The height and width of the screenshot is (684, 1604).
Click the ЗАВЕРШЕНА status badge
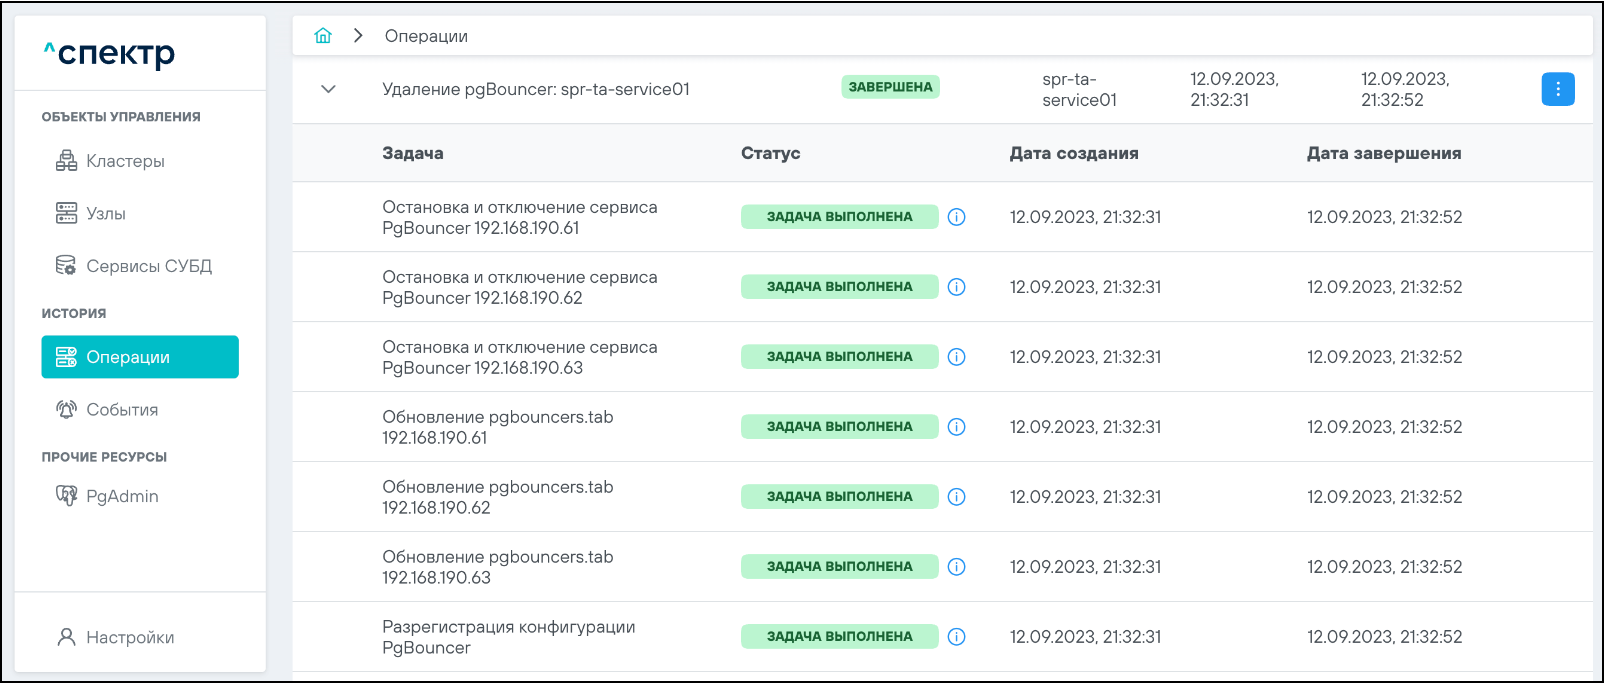[890, 87]
